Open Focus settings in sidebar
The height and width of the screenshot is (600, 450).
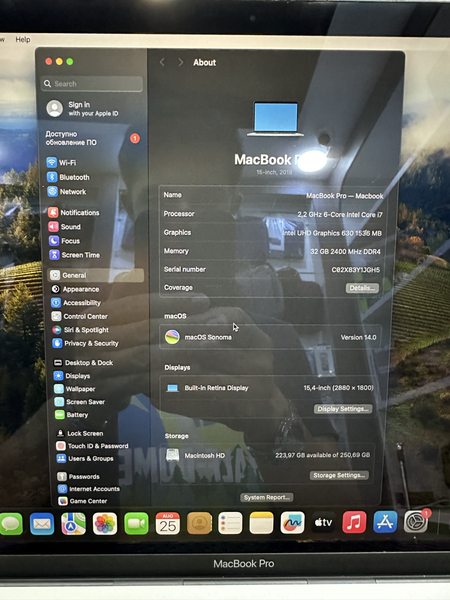pyautogui.click(x=65, y=241)
